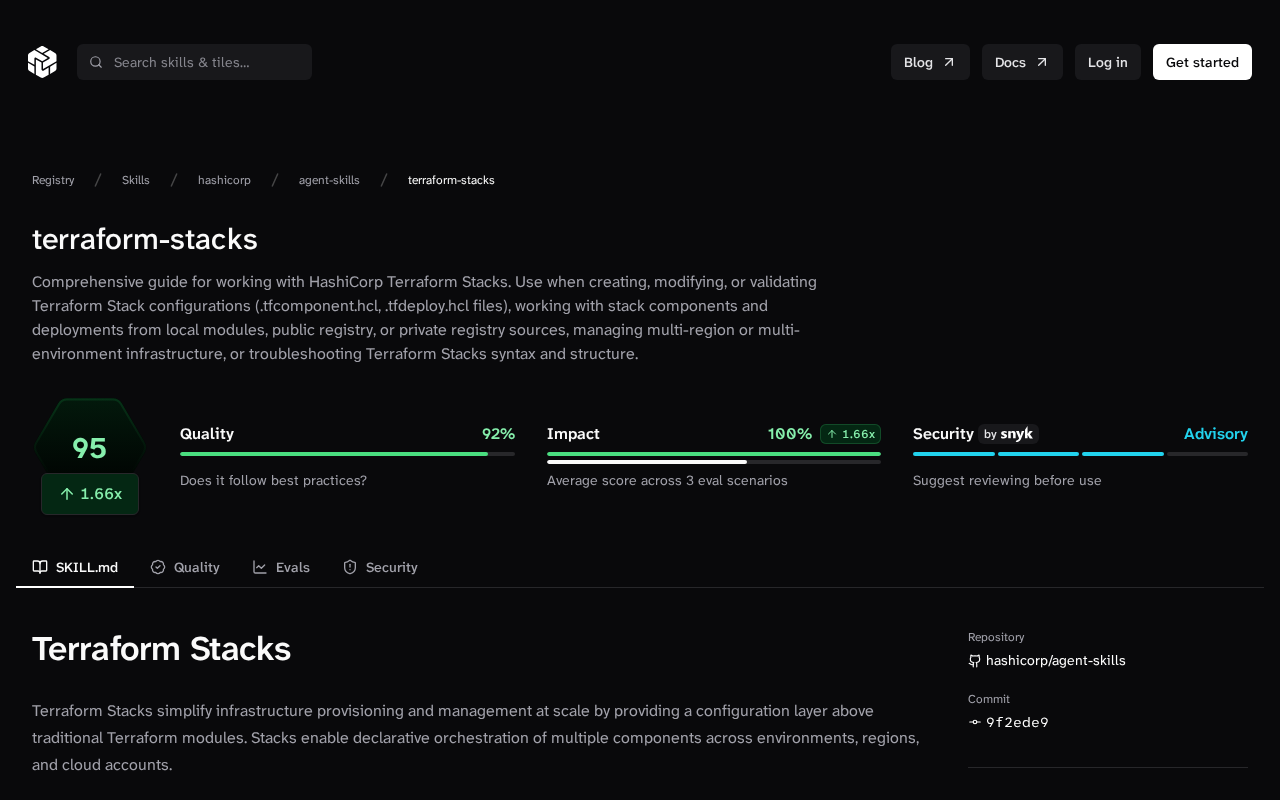Click the Tessl cube logo
The image size is (1280, 800).
point(42,62)
